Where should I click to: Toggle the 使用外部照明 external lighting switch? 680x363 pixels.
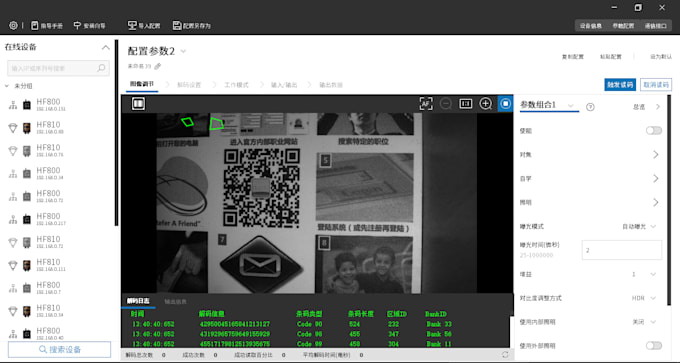pos(654,346)
